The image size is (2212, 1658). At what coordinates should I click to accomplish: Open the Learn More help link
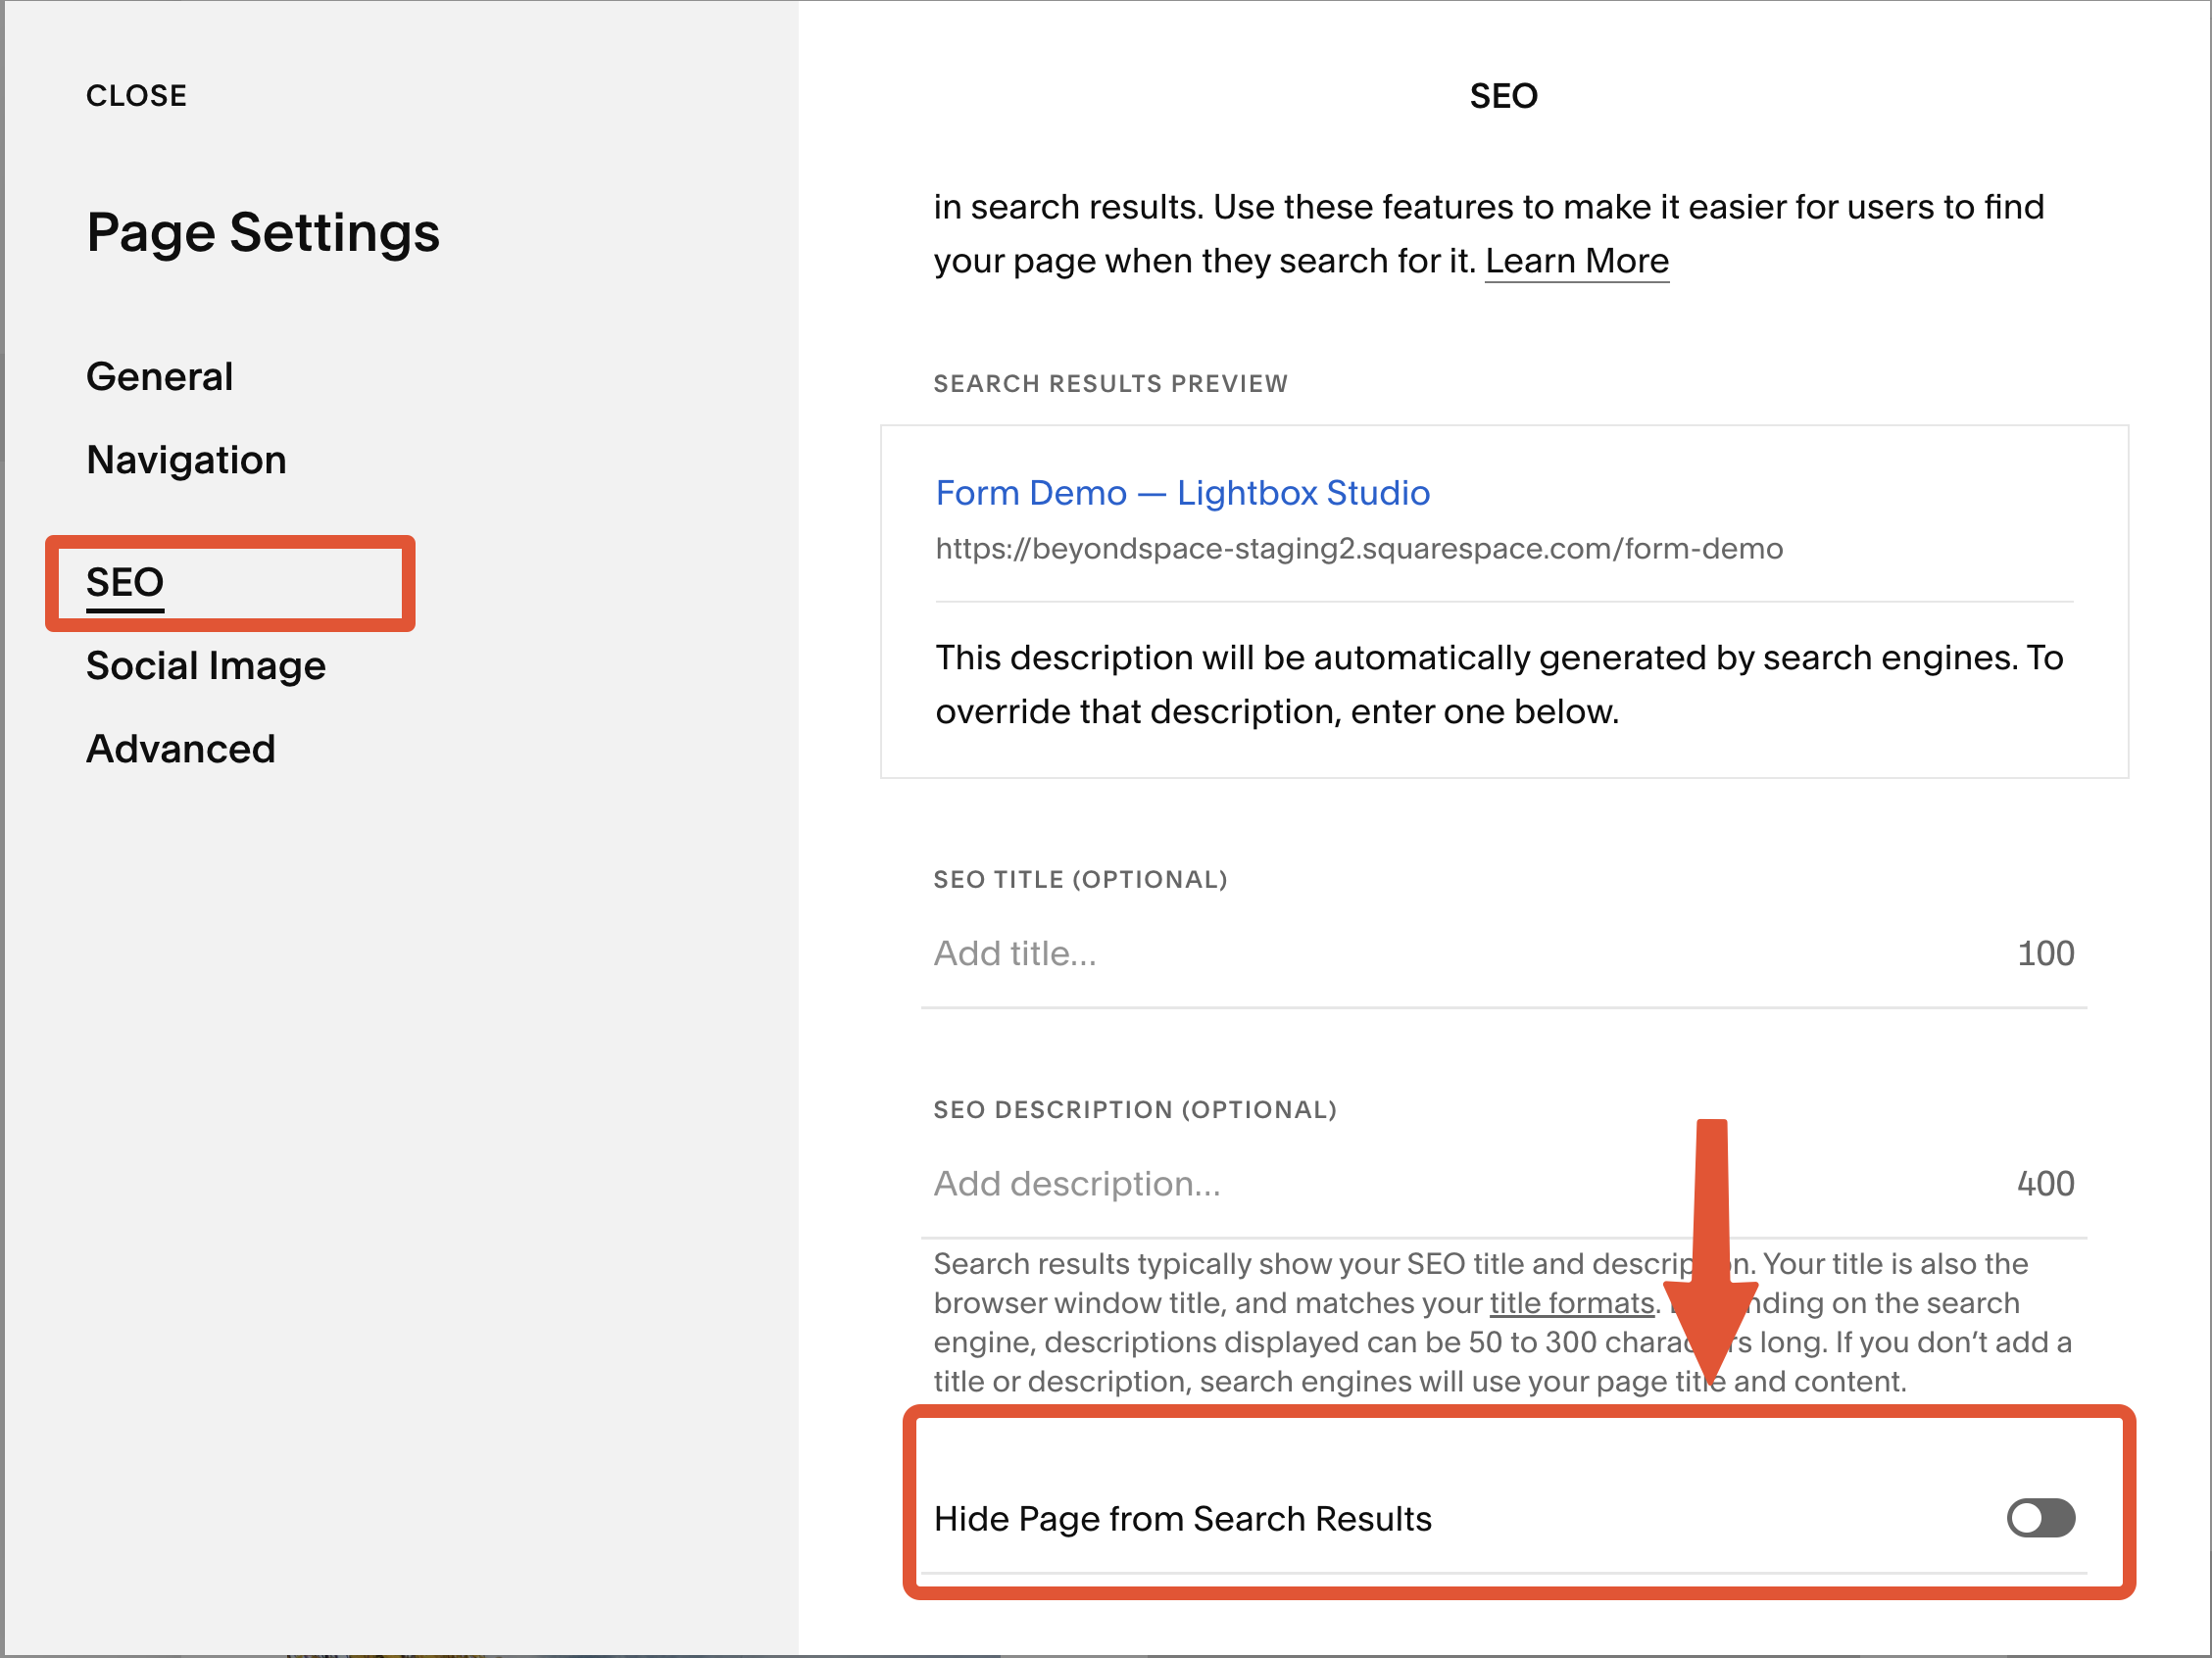tap(1577, 260)
